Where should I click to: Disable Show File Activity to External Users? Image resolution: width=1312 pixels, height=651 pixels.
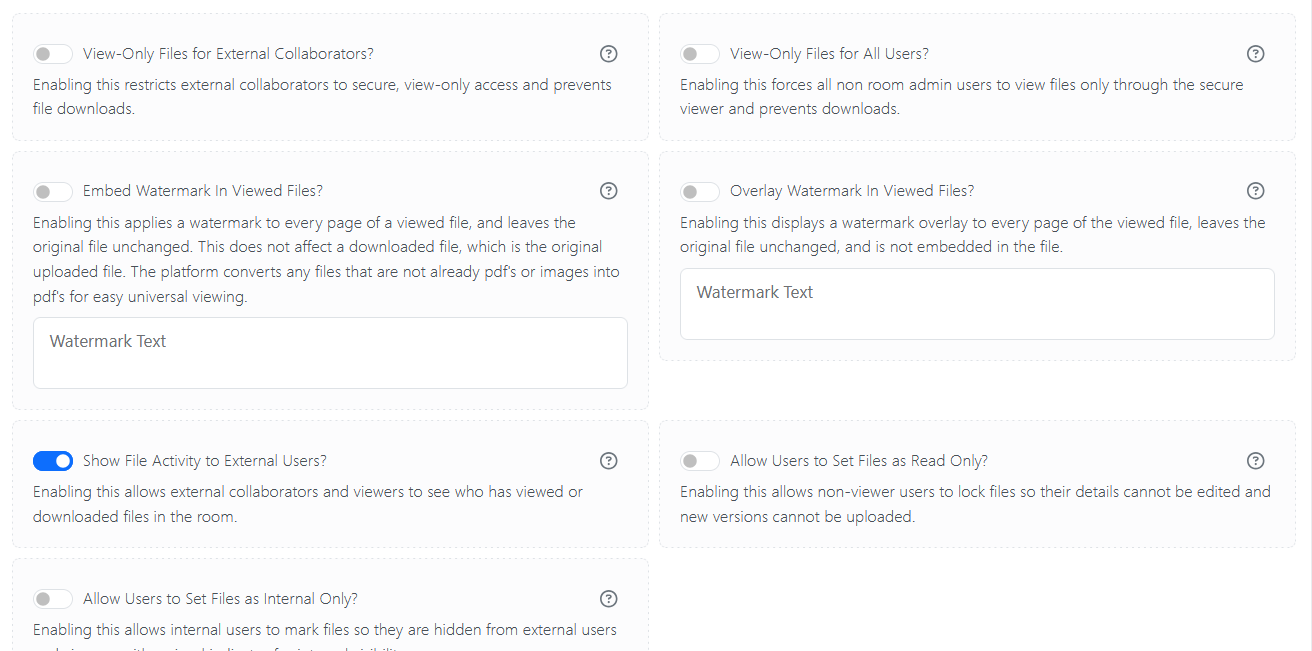click(53, 461)
